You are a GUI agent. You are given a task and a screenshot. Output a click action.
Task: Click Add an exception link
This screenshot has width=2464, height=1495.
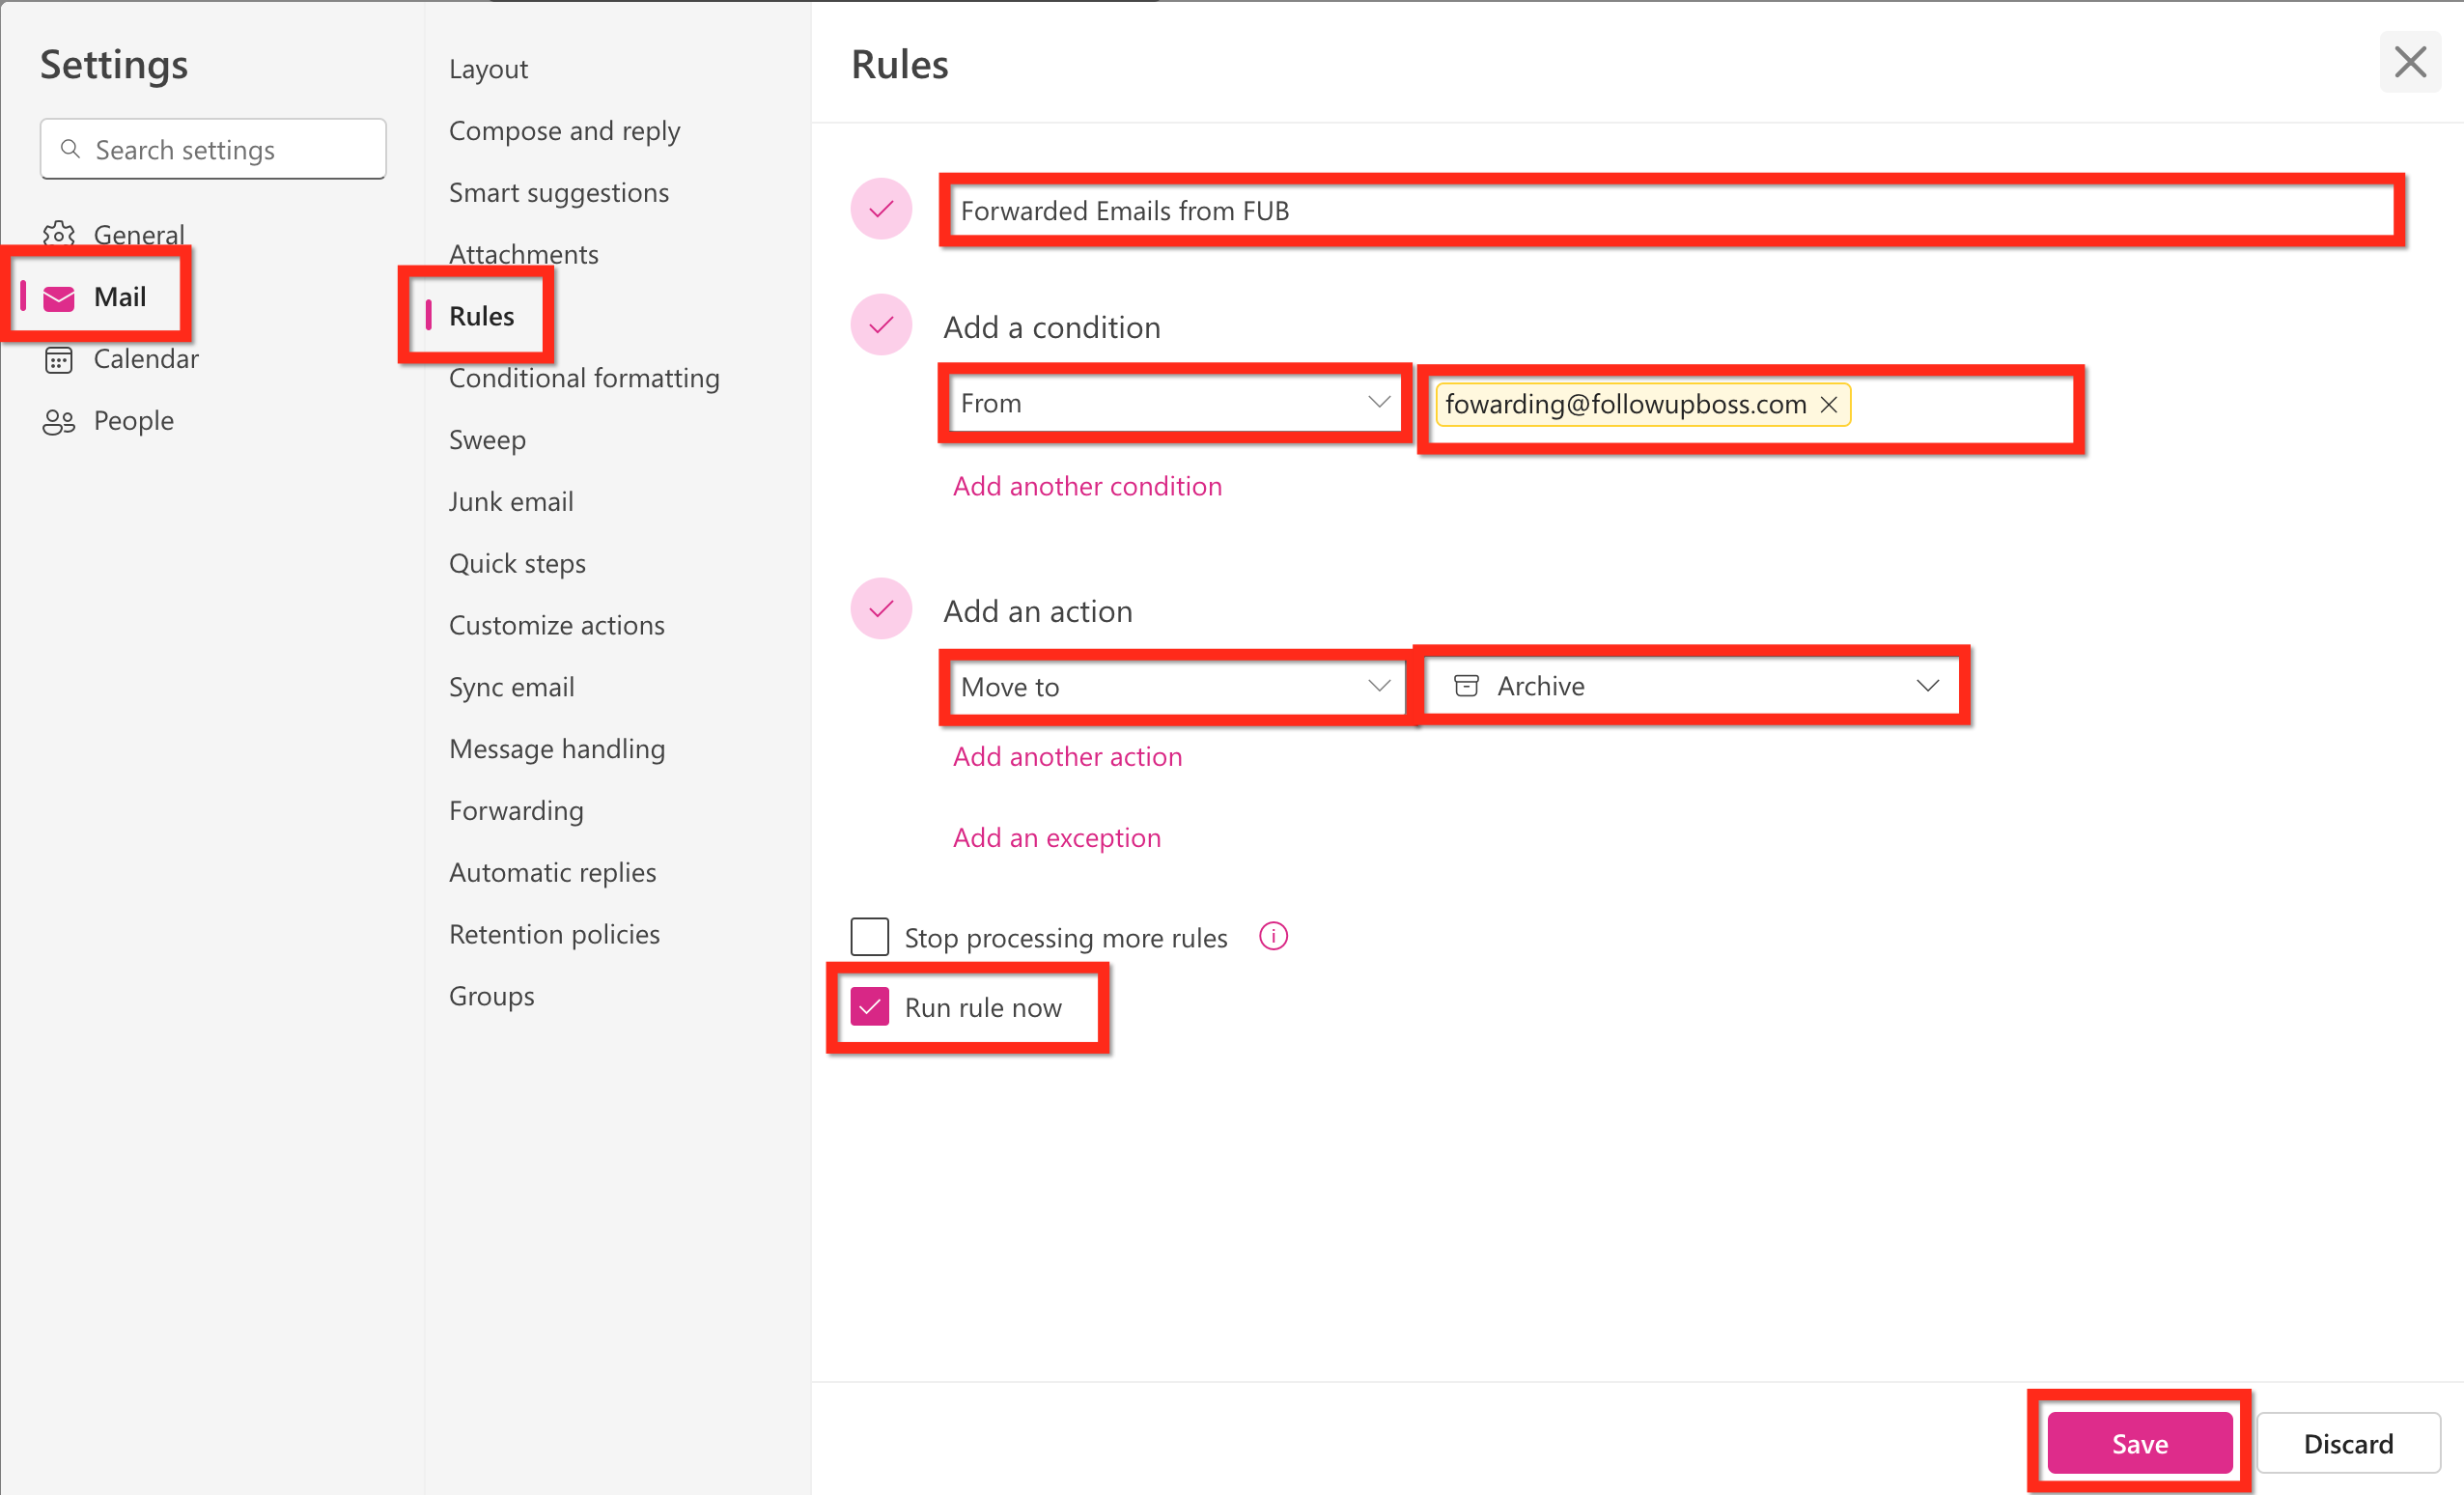(x=1056, y=838)
